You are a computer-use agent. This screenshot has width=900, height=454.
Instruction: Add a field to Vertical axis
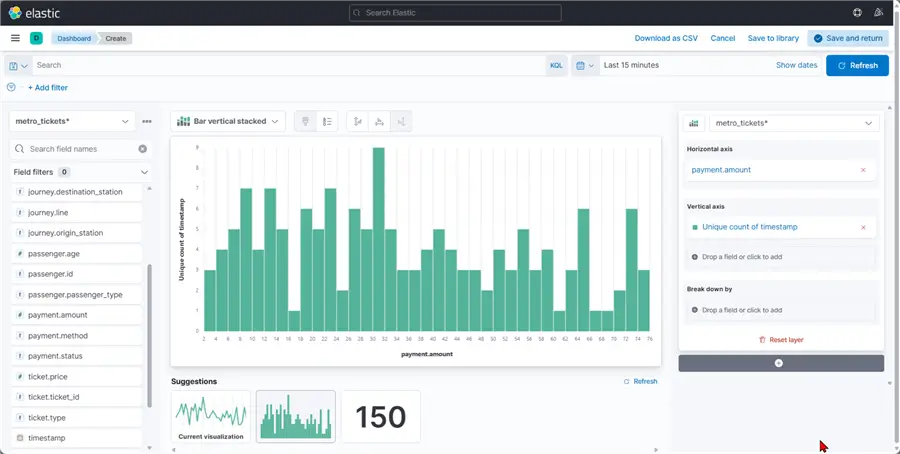tap(781, 258)
